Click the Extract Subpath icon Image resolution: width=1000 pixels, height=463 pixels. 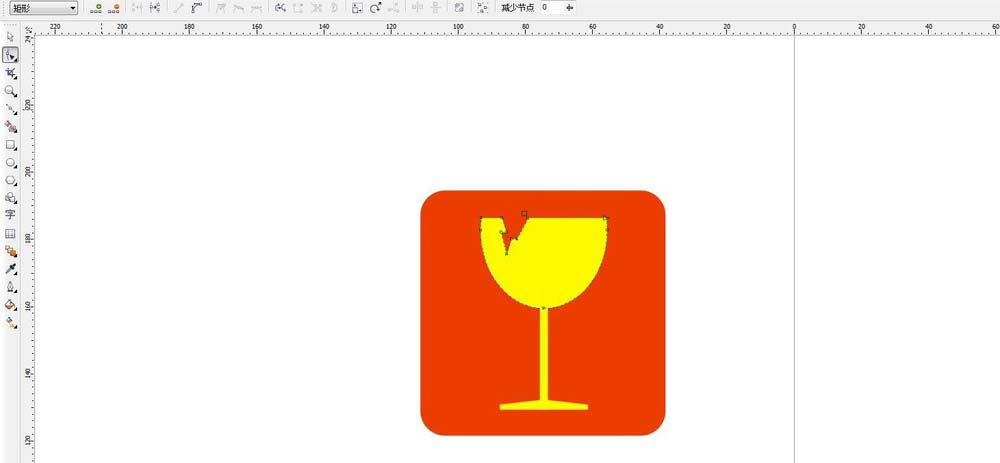point(316,8)
